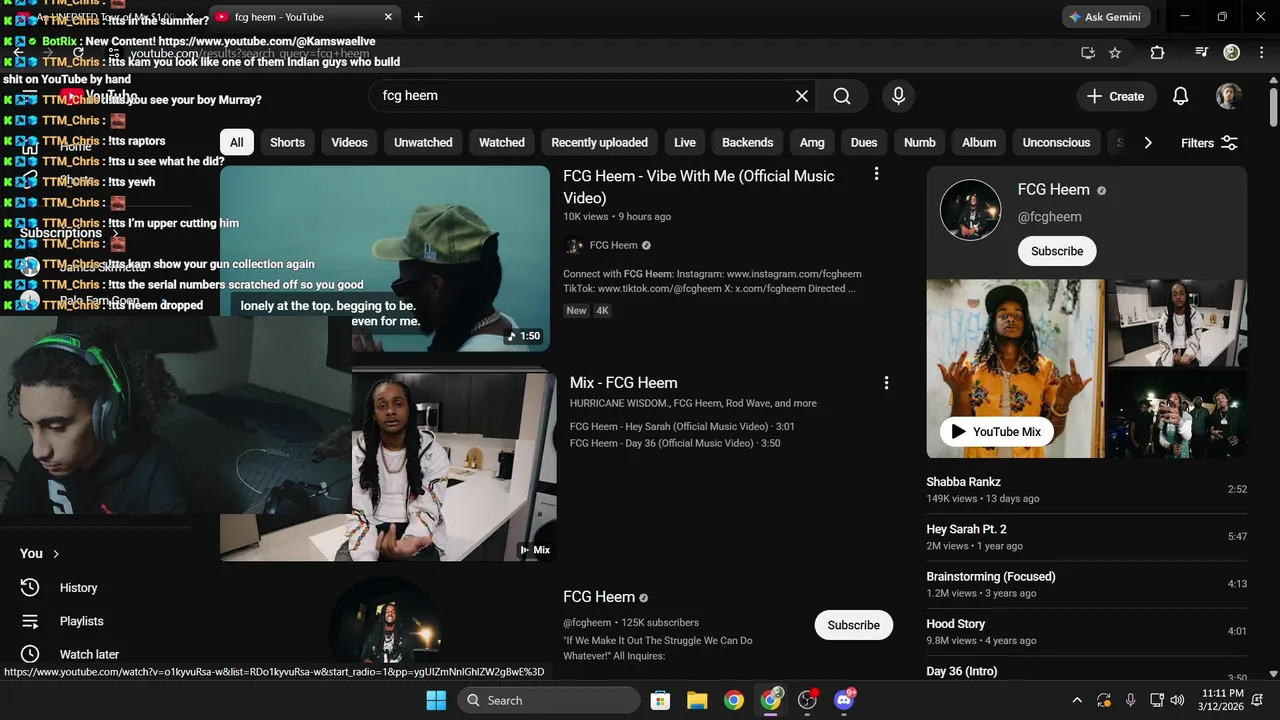The image size is (1280, 720).
Task: Select the Live filter chip
Action: coord(685,142)
